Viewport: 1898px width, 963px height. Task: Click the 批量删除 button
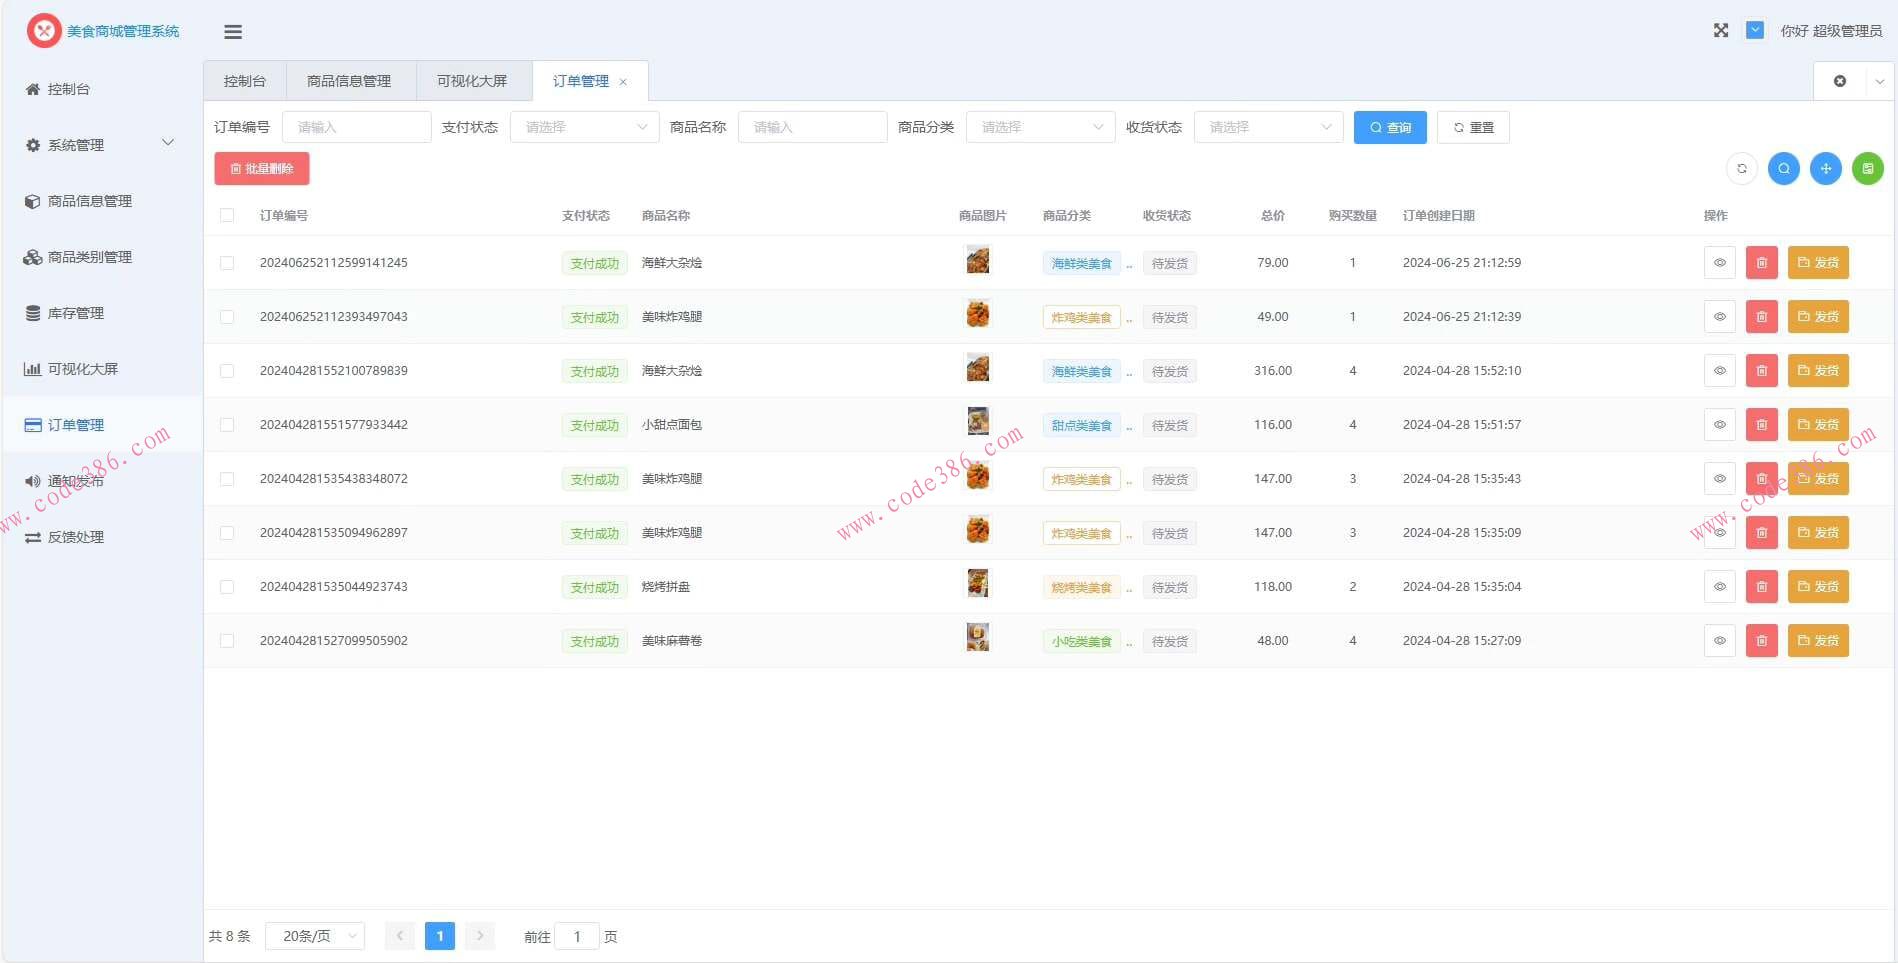coord(262,169)
